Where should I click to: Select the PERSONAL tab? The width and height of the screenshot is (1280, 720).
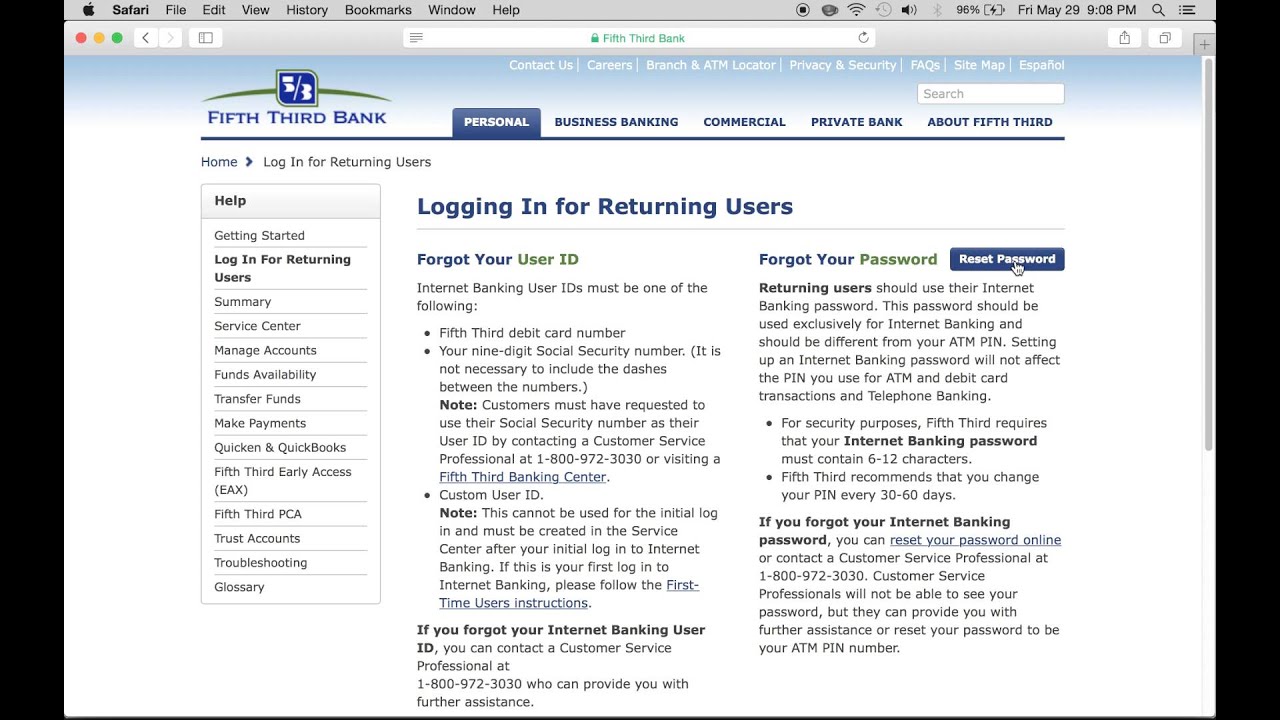coord(496,122)
